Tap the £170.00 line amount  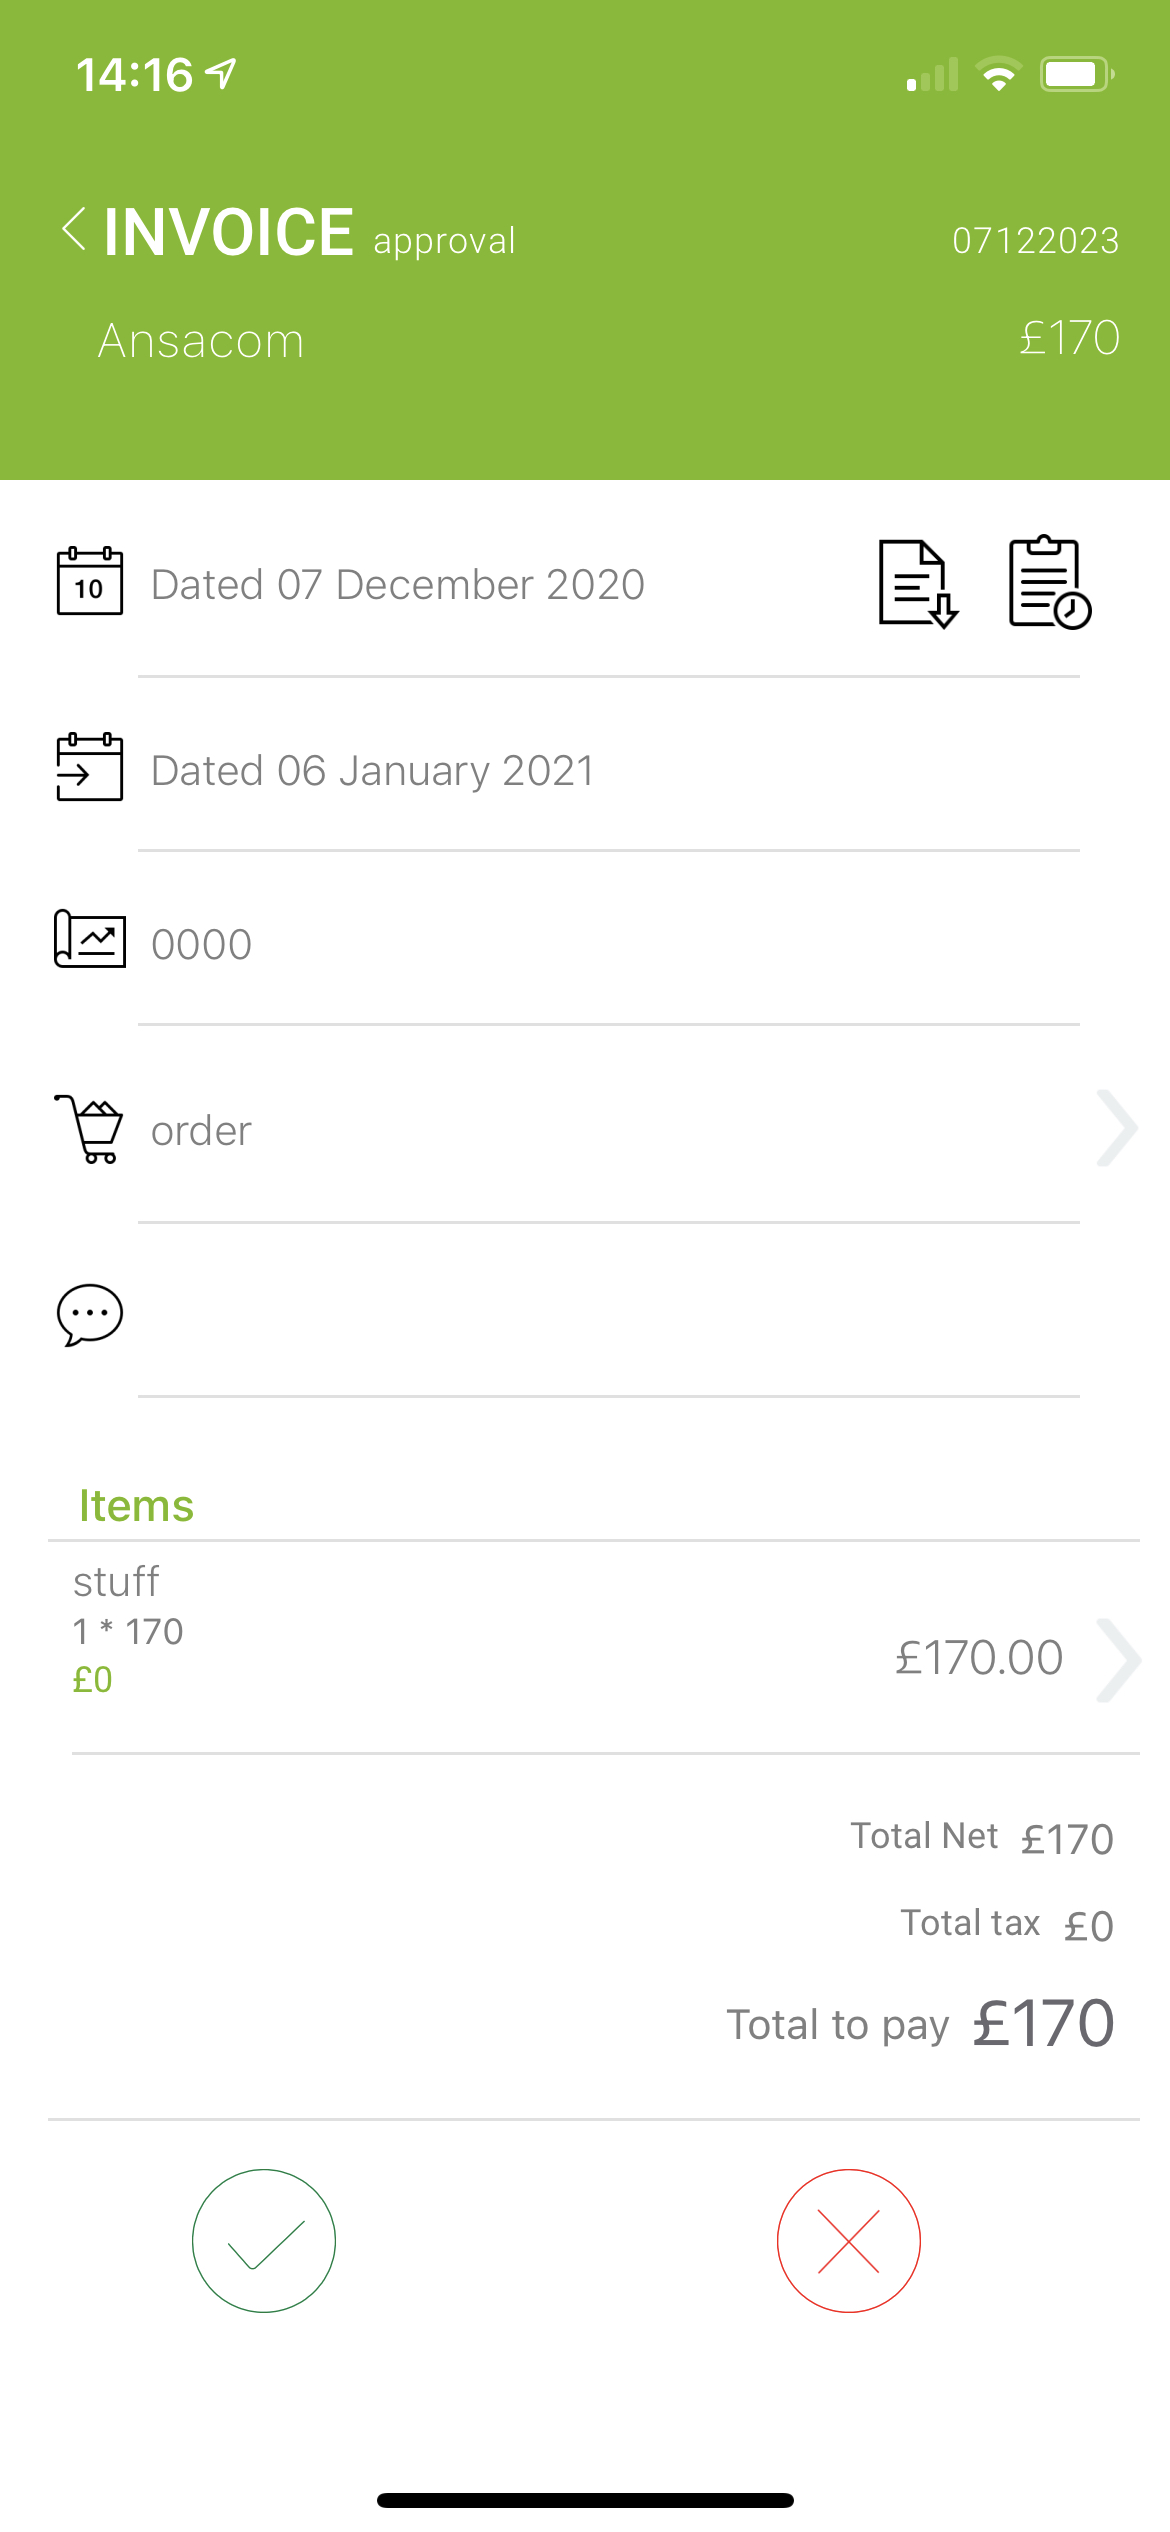coord(979,1658)
